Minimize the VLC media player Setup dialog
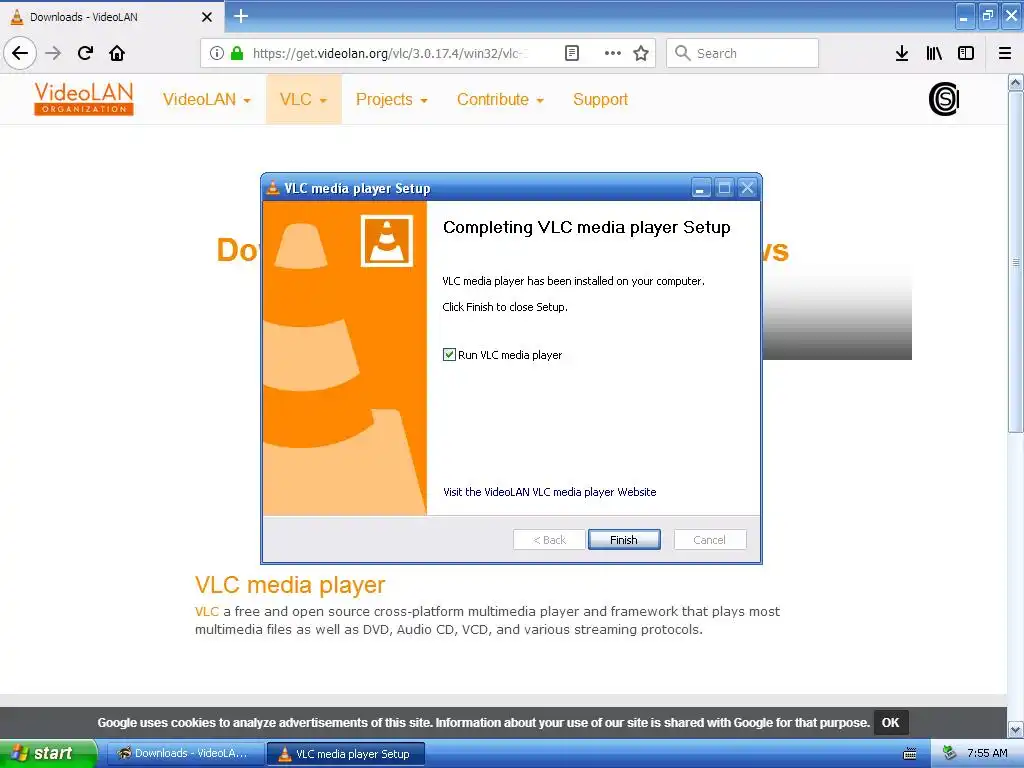1024x768 pixels. pos(700,188)
